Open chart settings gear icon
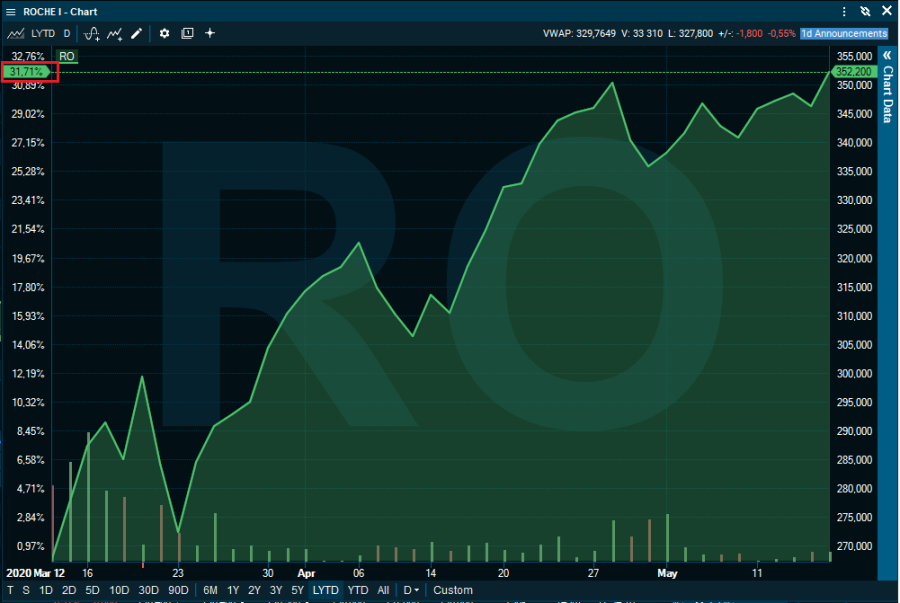The width and height of the screenshot is (900, 603). [x=165, y=33]
